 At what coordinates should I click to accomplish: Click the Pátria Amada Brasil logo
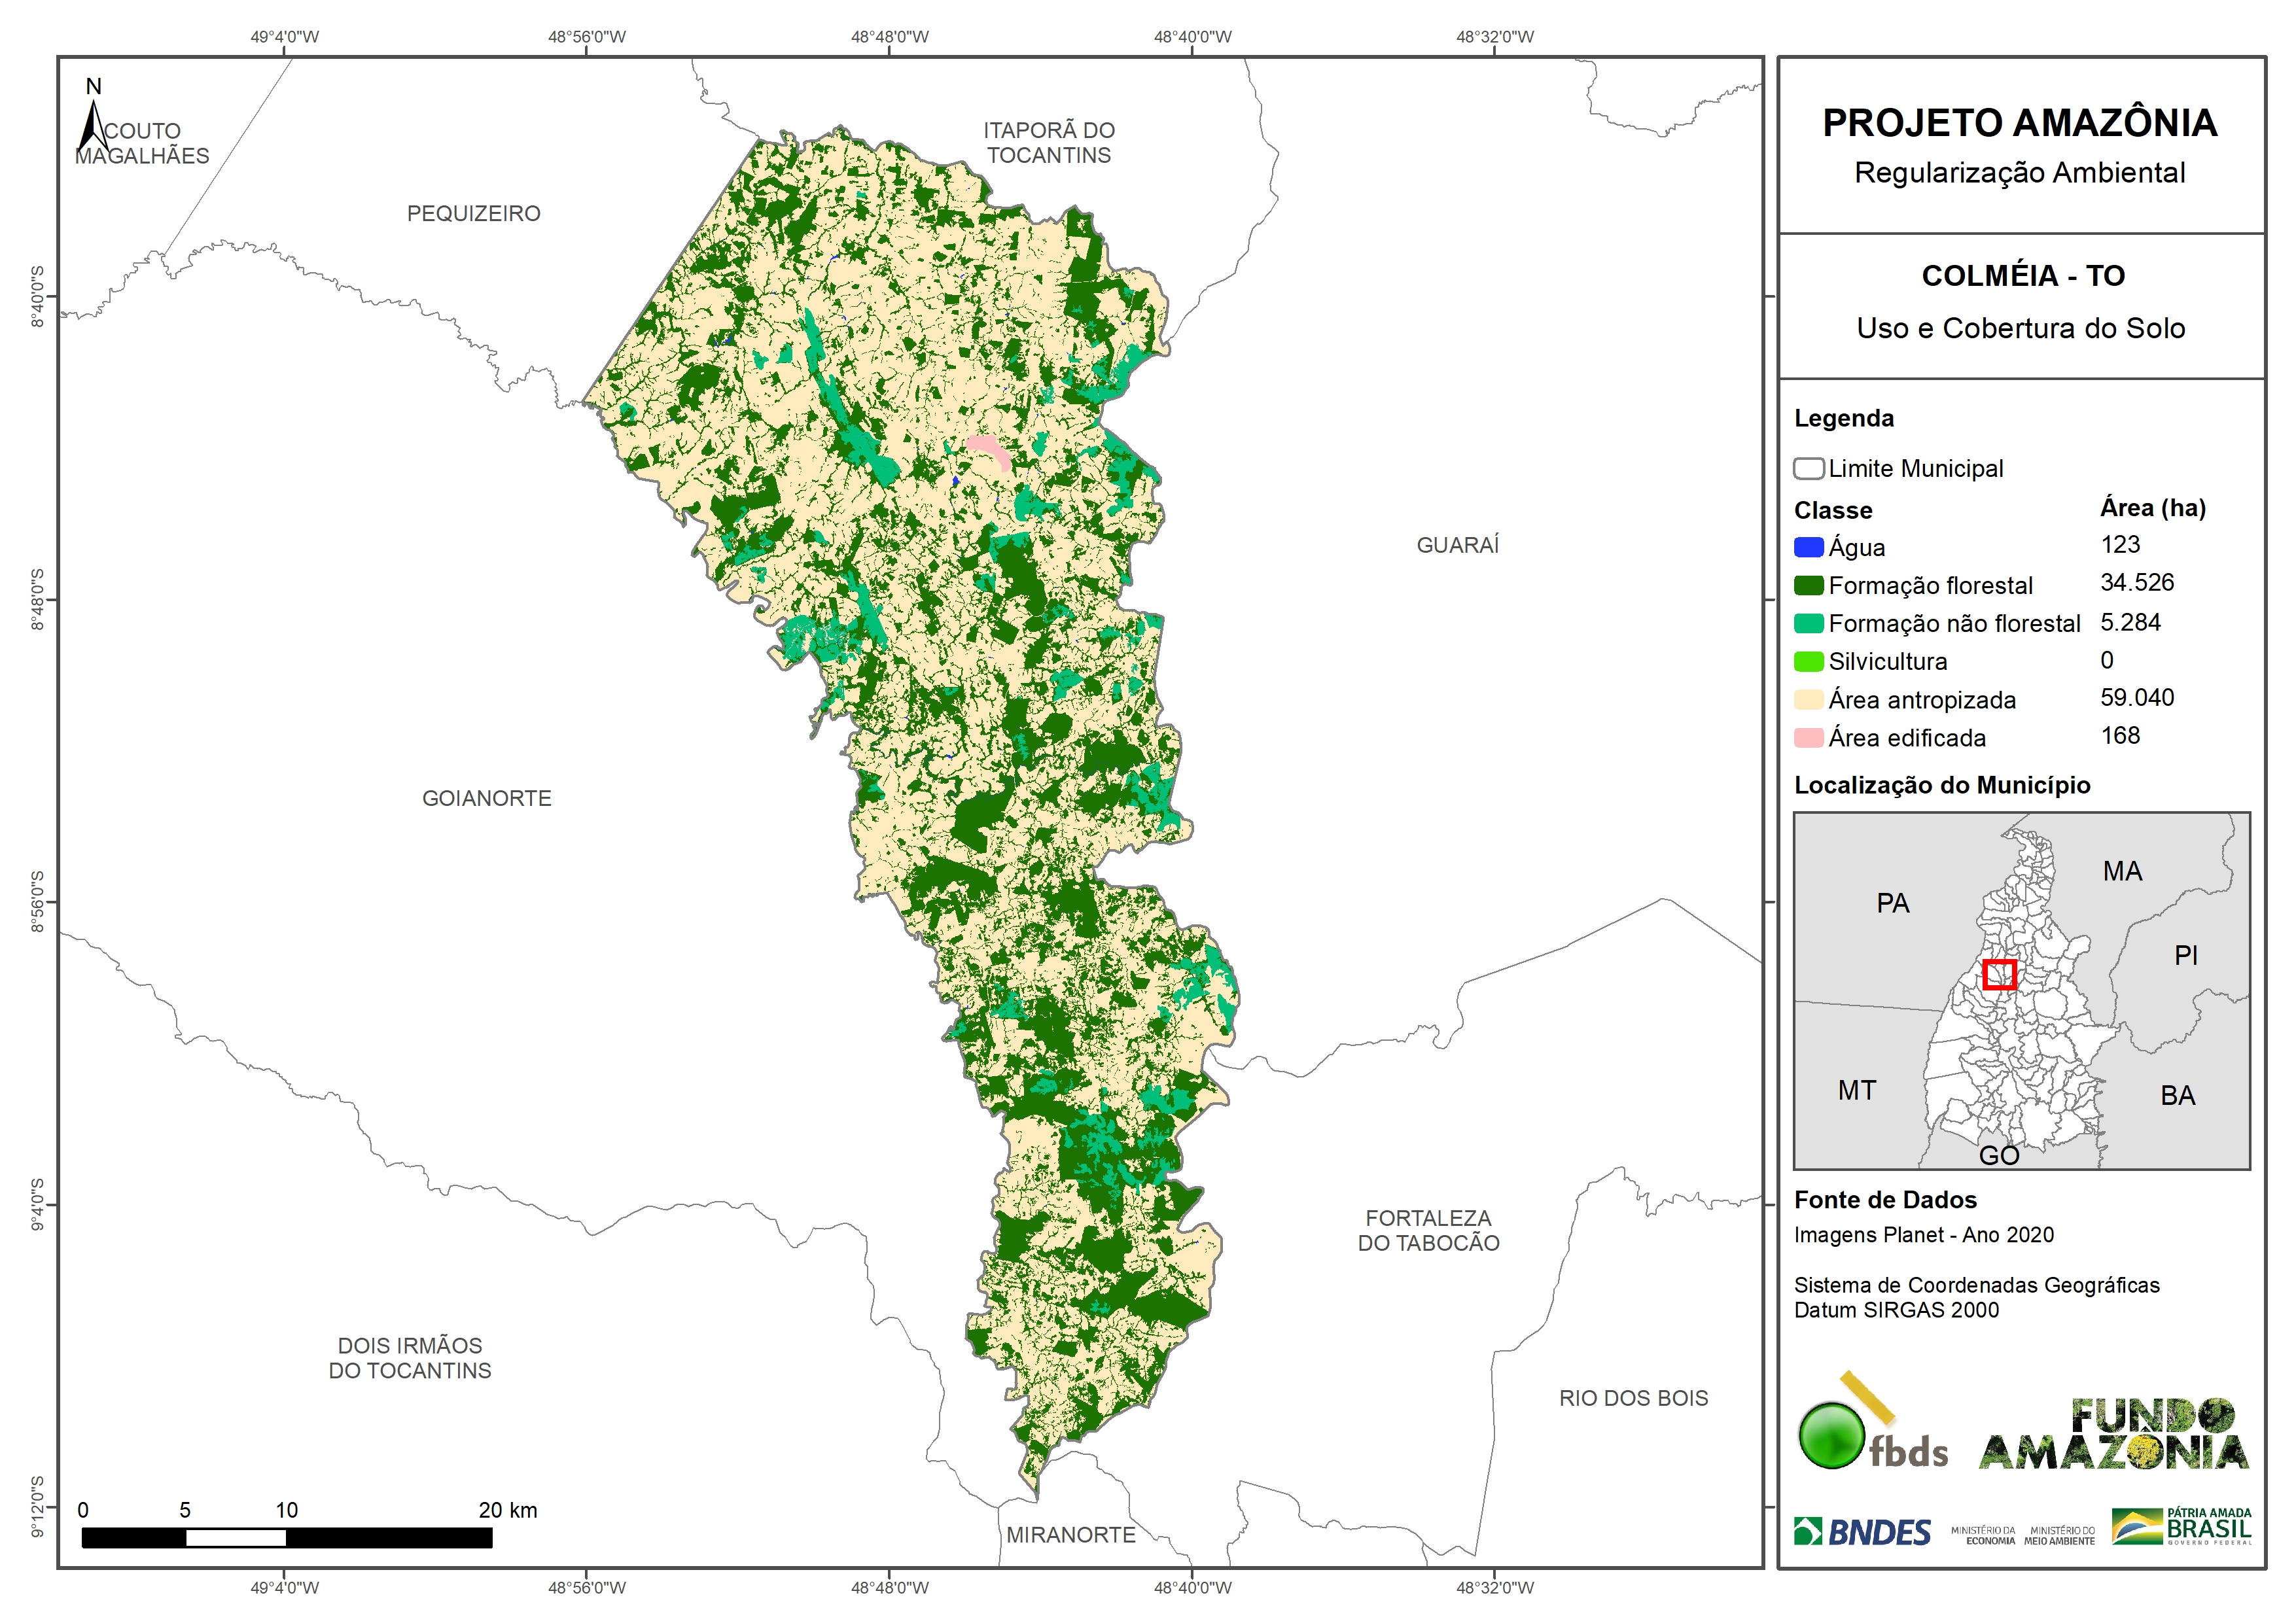pyautogui.click(x=2181, y=1527)
